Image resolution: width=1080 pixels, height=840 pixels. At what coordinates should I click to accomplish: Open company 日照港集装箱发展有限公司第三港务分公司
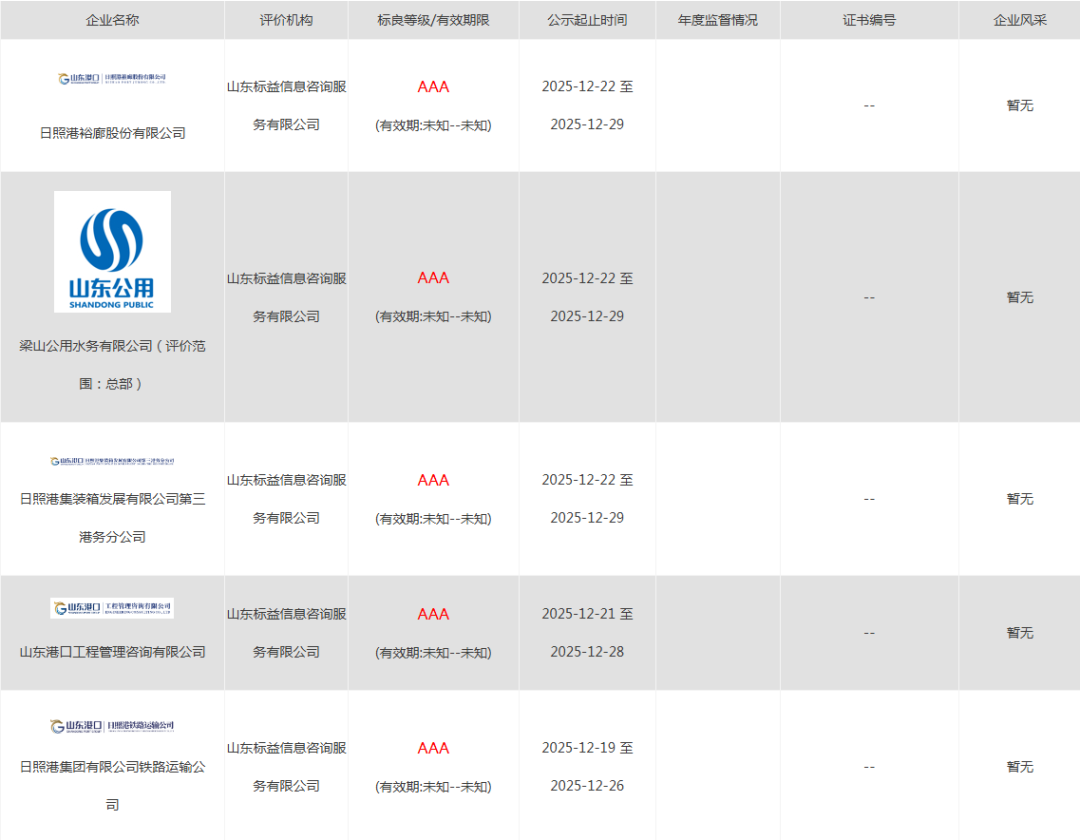[x=112, y=518]
